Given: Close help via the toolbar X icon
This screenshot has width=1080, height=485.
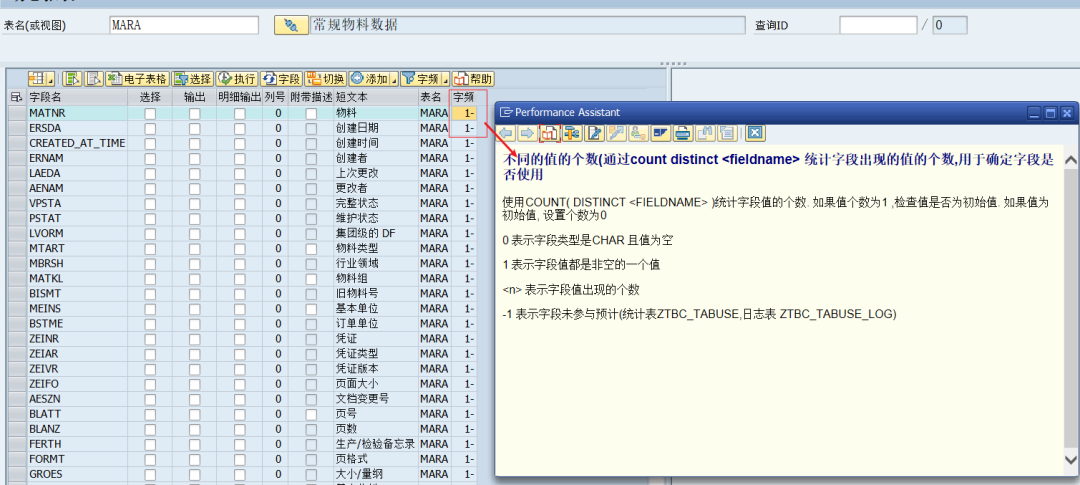Looking at the screenshot, I should [x=756, y=132].
